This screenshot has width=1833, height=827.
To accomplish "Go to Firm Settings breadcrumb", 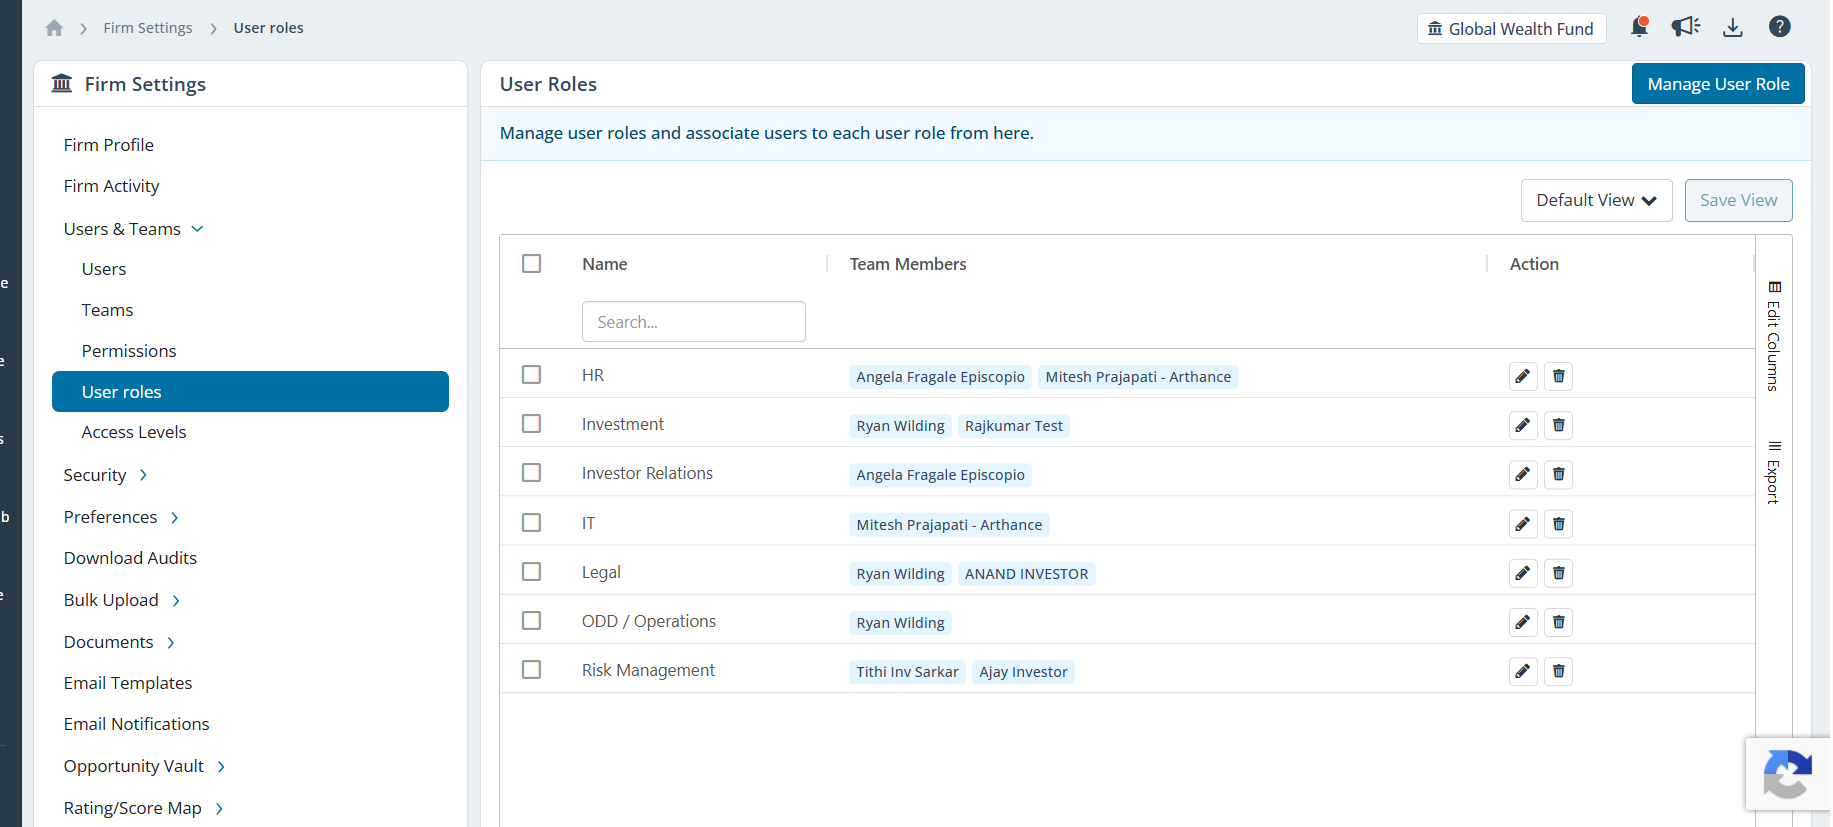I will coord(148,28).
